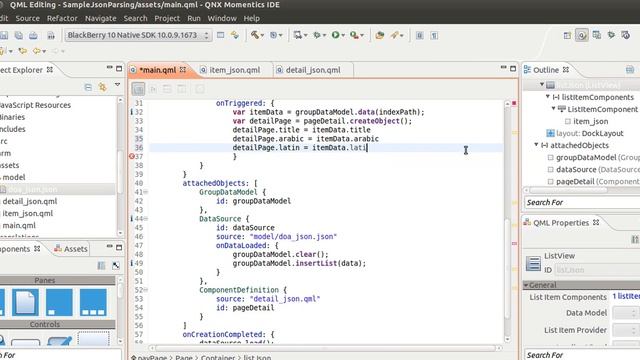
Task: Click the External Tools run icon
Action: (x=354, y=35)
